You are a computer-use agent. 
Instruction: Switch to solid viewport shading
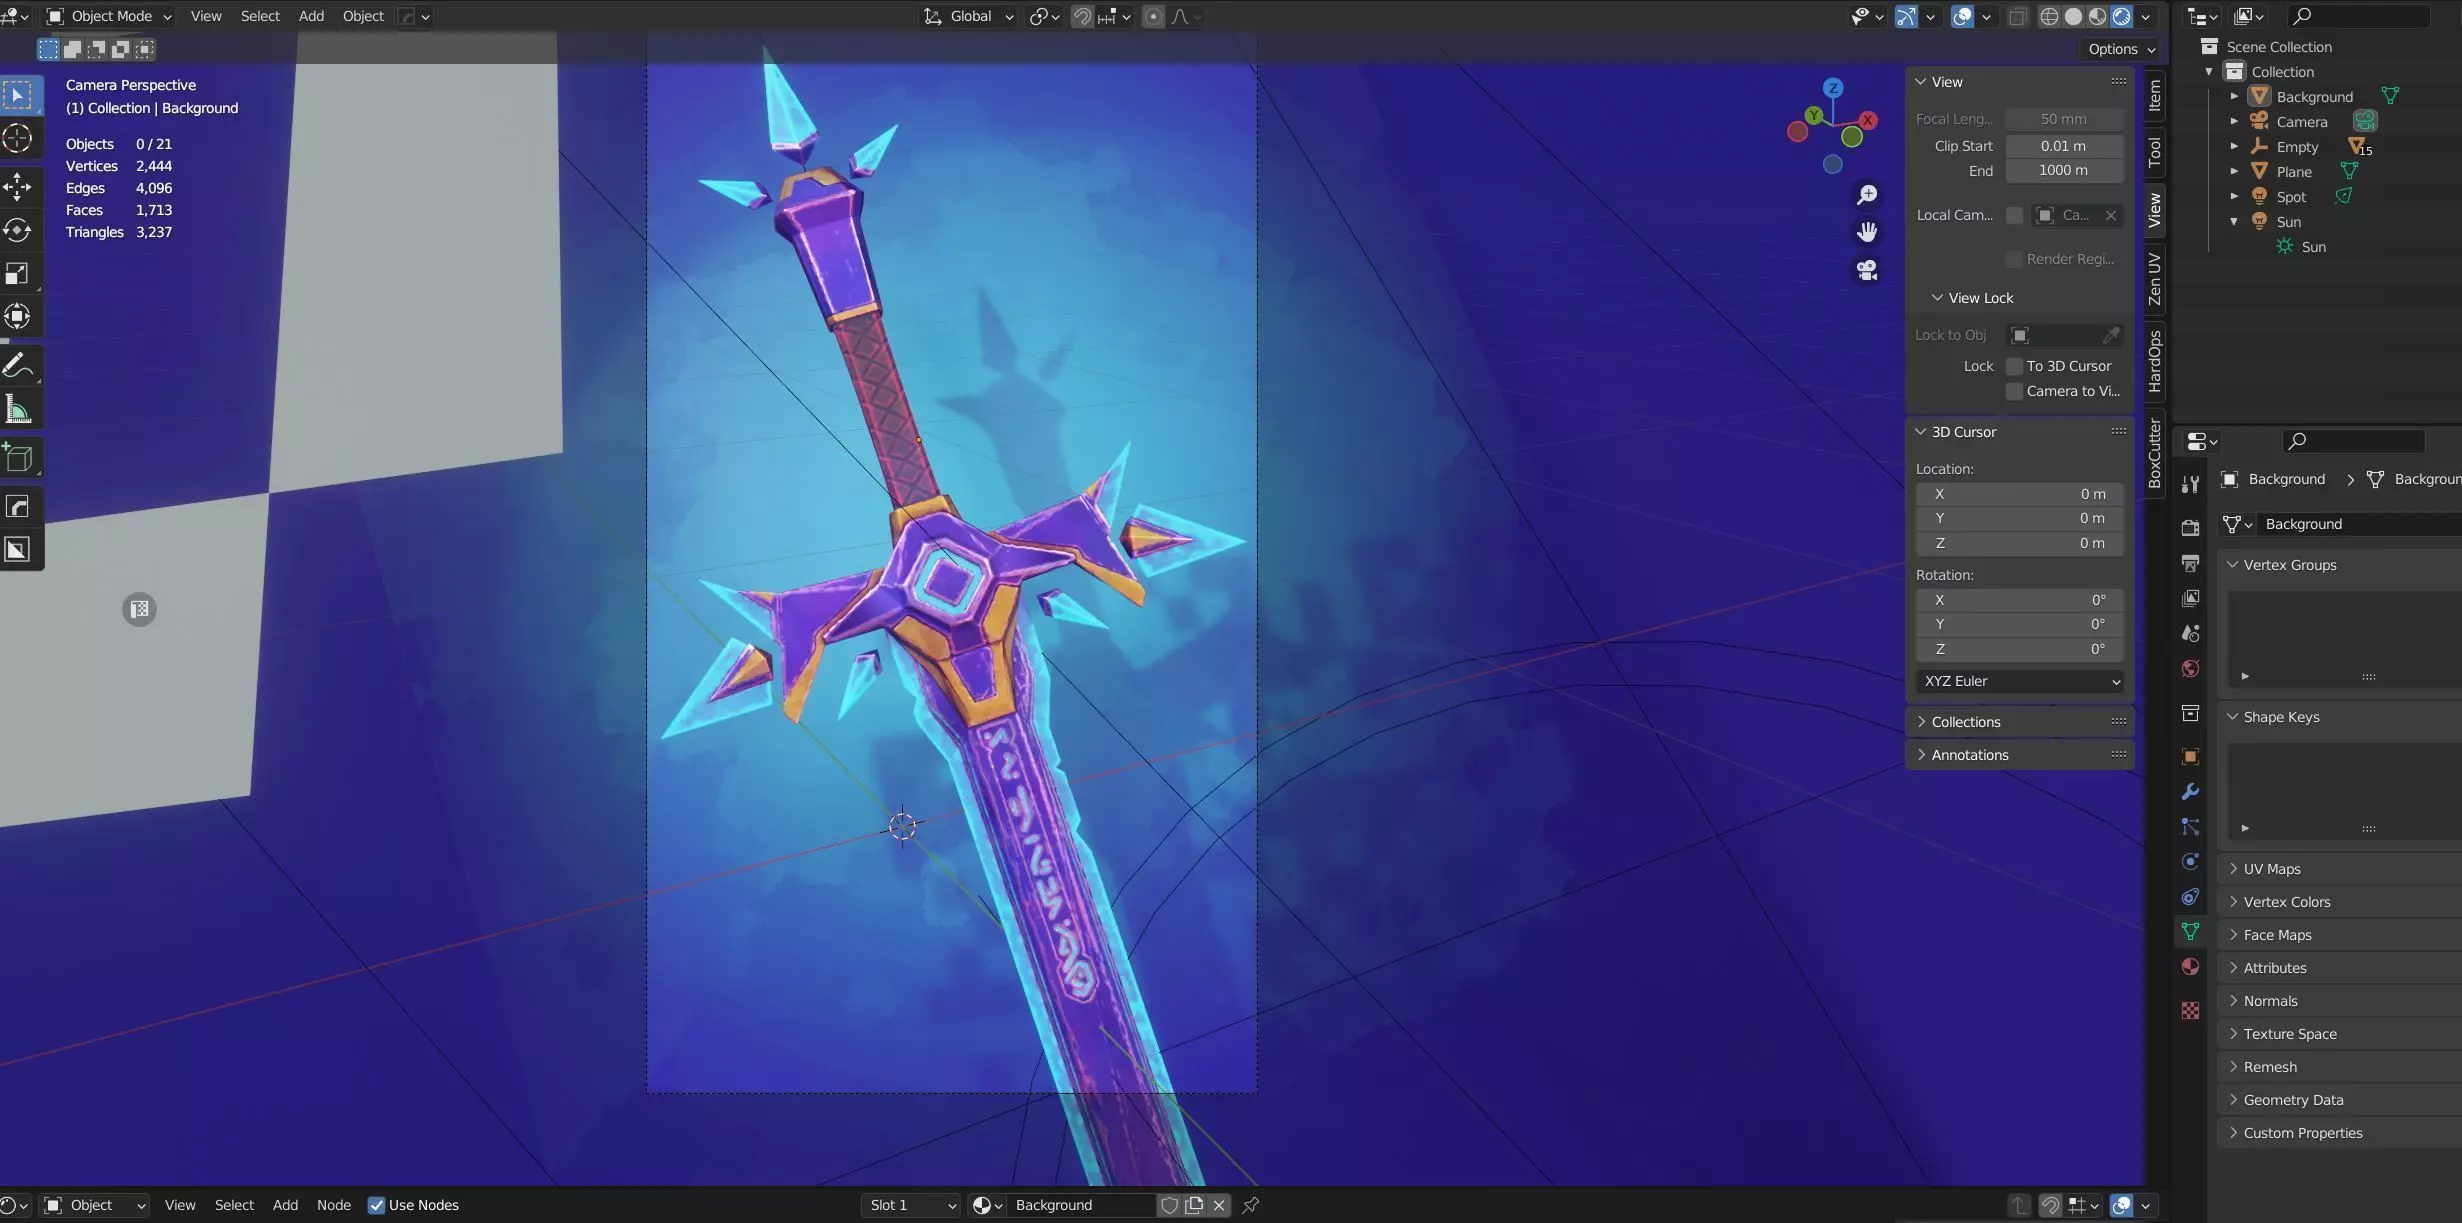2073,16
